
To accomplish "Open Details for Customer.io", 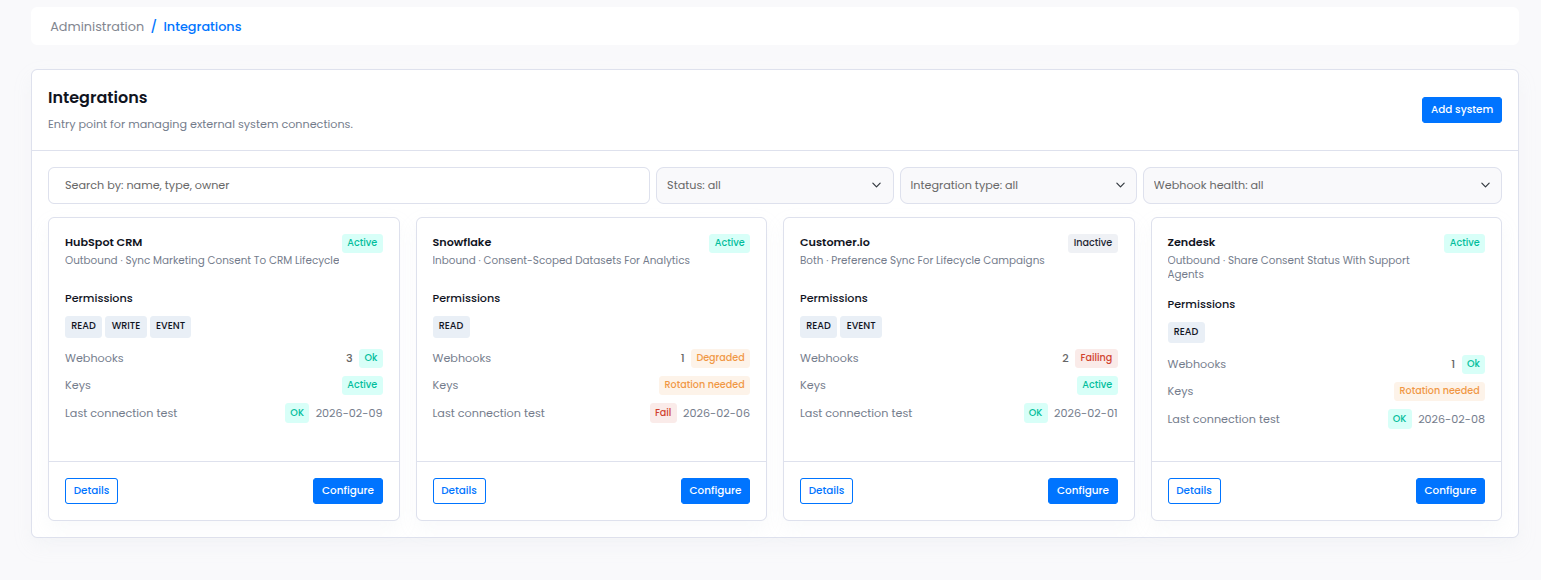I will tap(826, 490).
